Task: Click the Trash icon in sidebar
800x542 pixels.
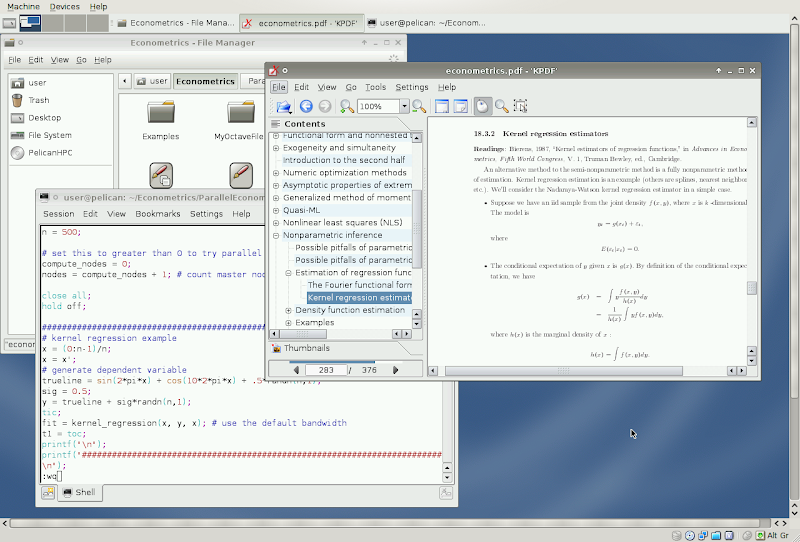Action: coord(38,100)
